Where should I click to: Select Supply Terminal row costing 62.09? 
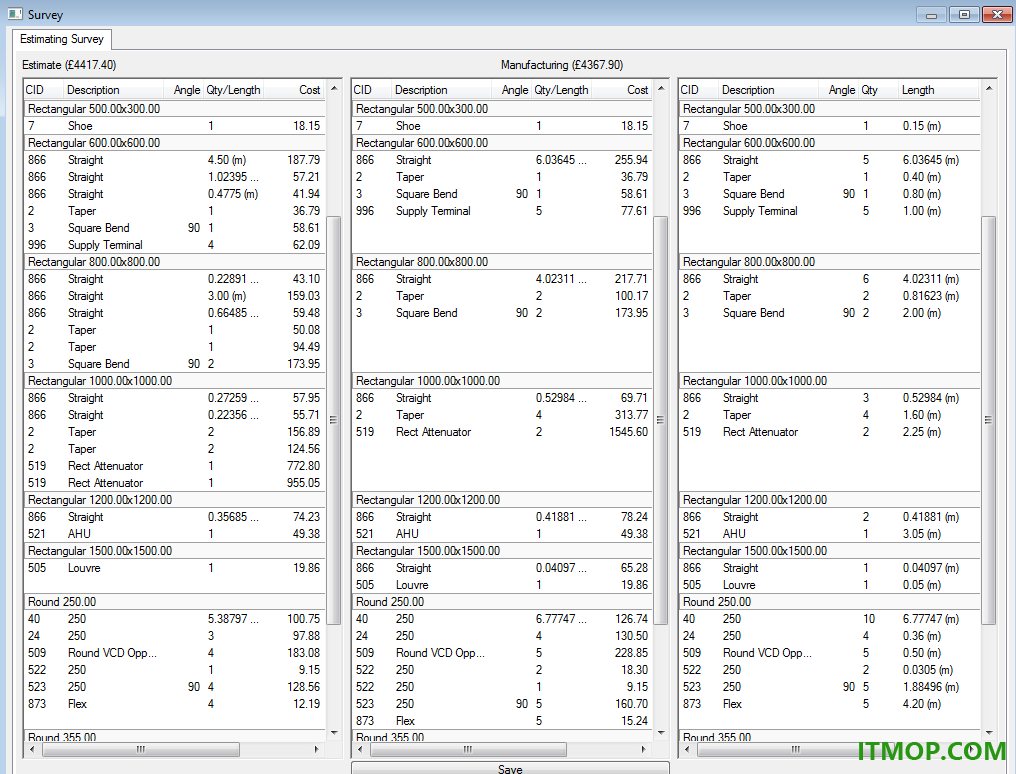175,245
